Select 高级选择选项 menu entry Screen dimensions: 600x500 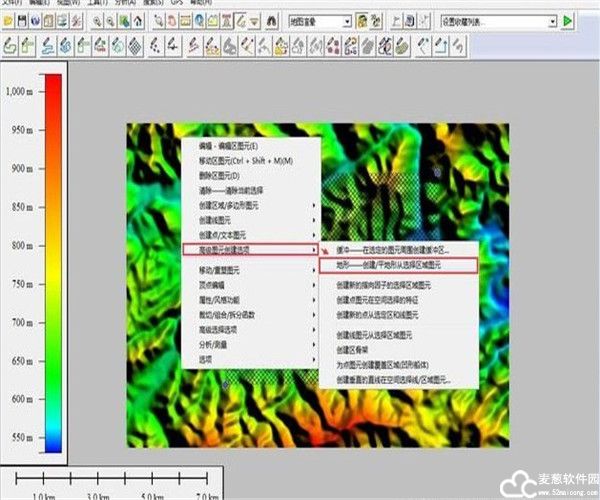[251, 330]
